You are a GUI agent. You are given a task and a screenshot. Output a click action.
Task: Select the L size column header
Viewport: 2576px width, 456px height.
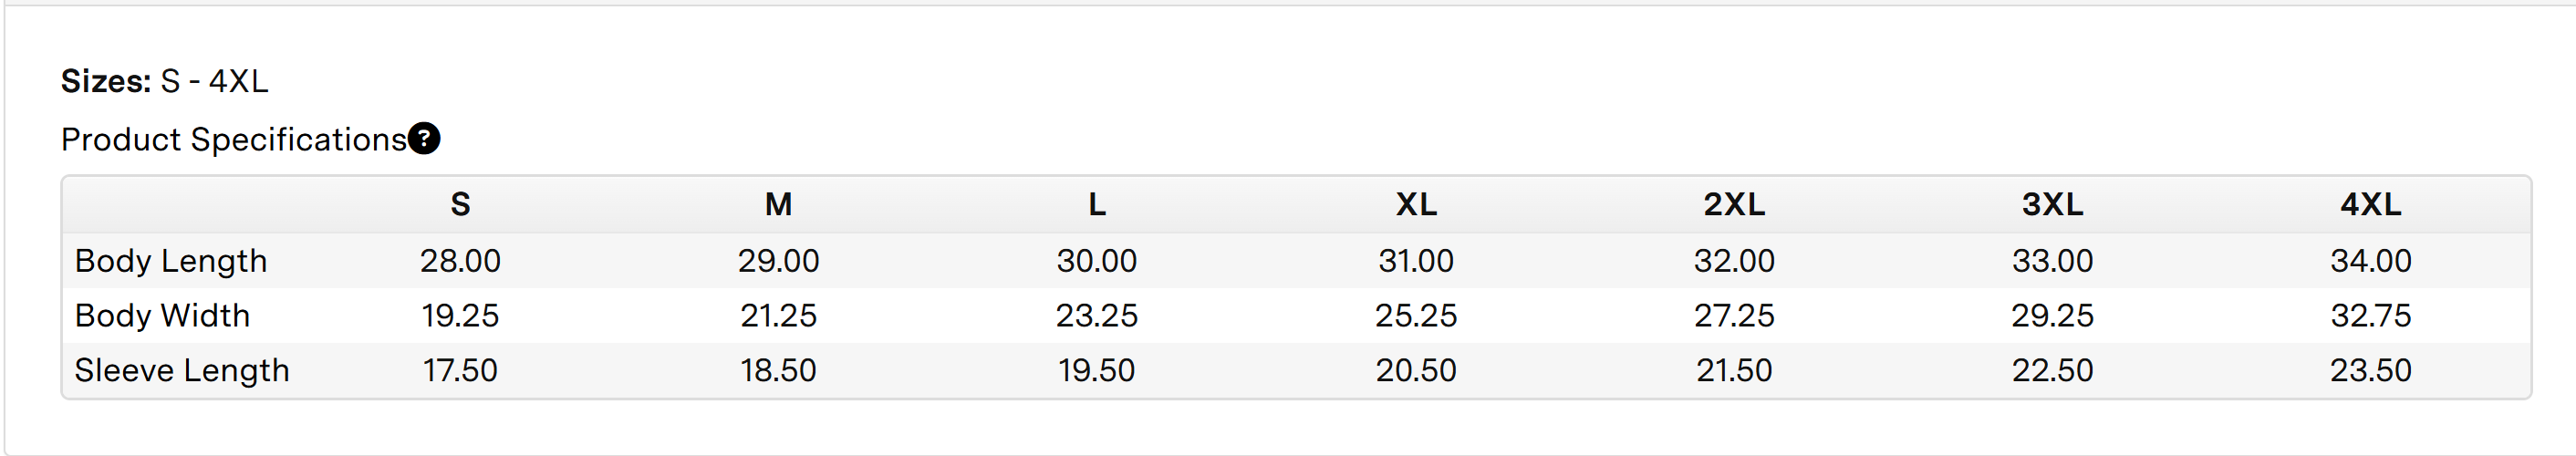pos(1097,204)
